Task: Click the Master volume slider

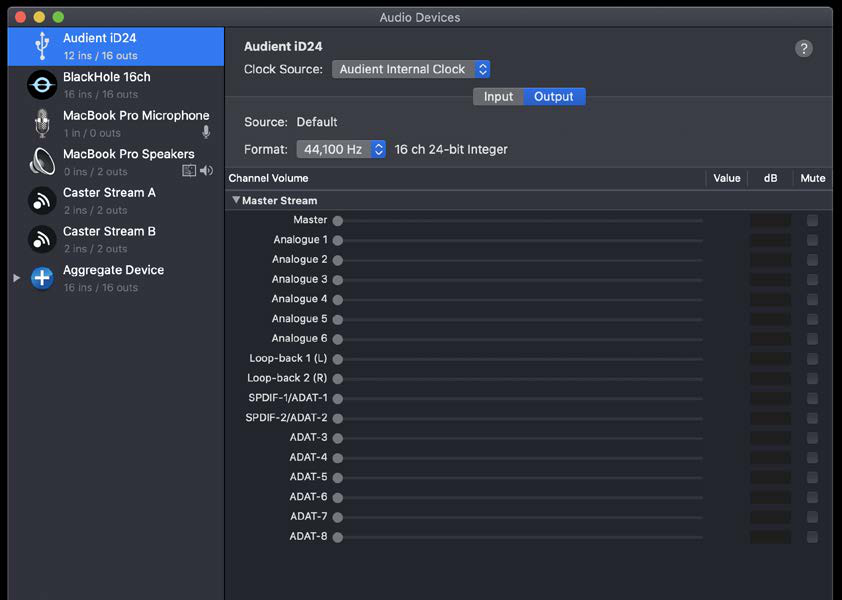Action: point(518,221)
